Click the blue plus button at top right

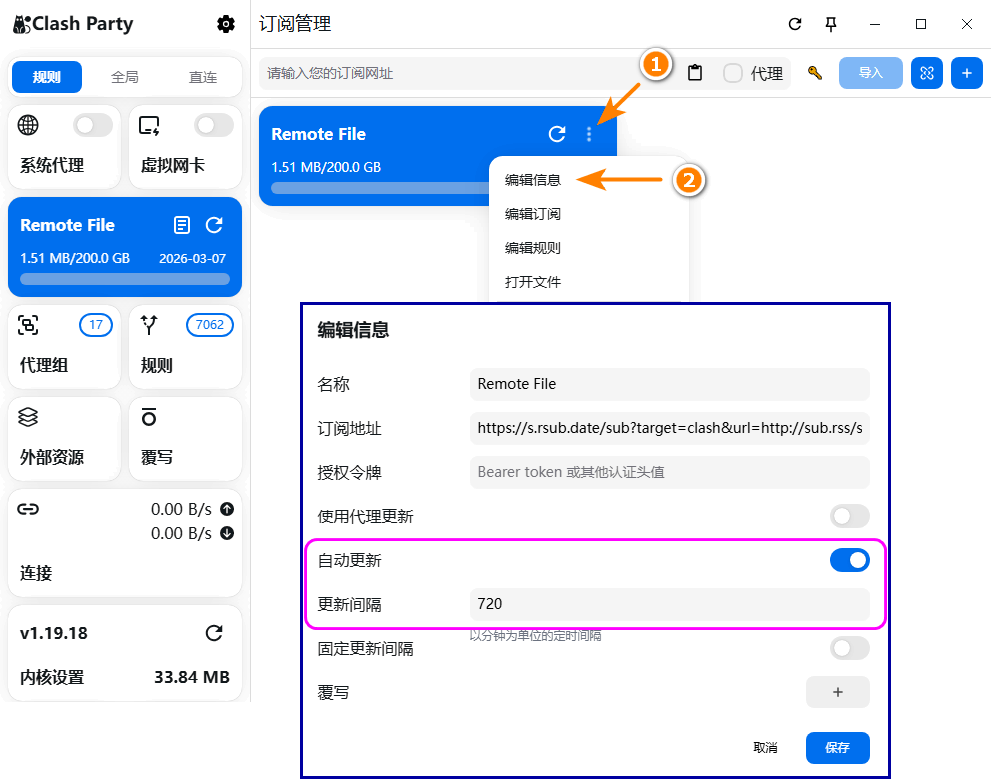(966, 73)
